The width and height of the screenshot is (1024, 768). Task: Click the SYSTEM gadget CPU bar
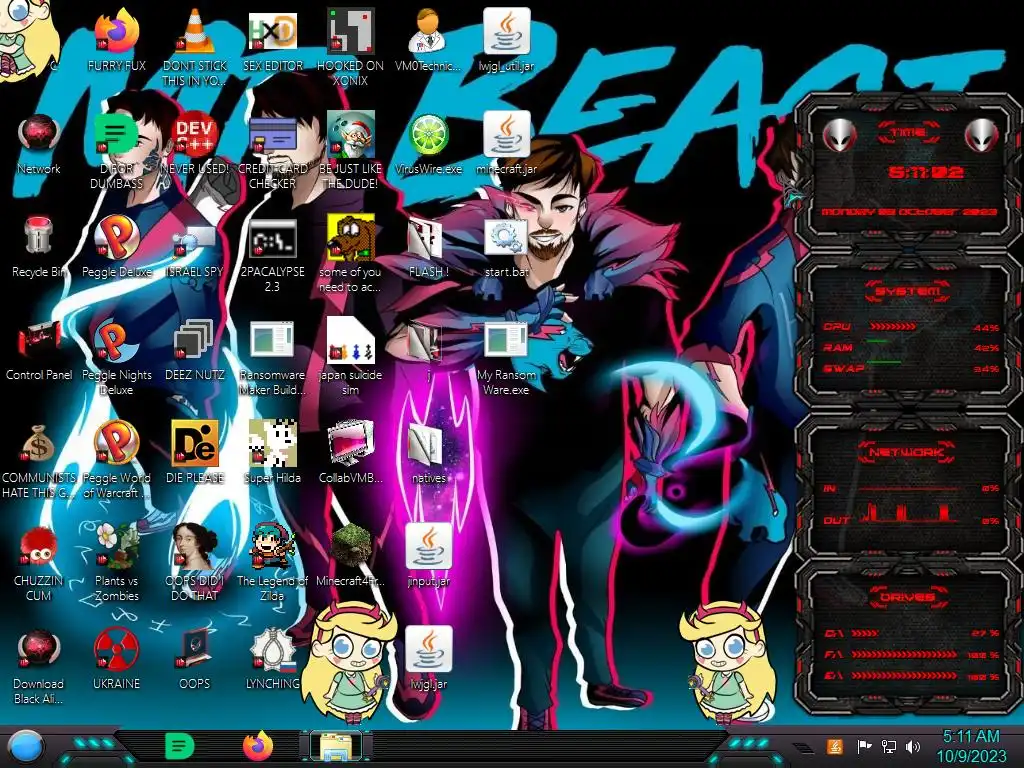point(893,326)
